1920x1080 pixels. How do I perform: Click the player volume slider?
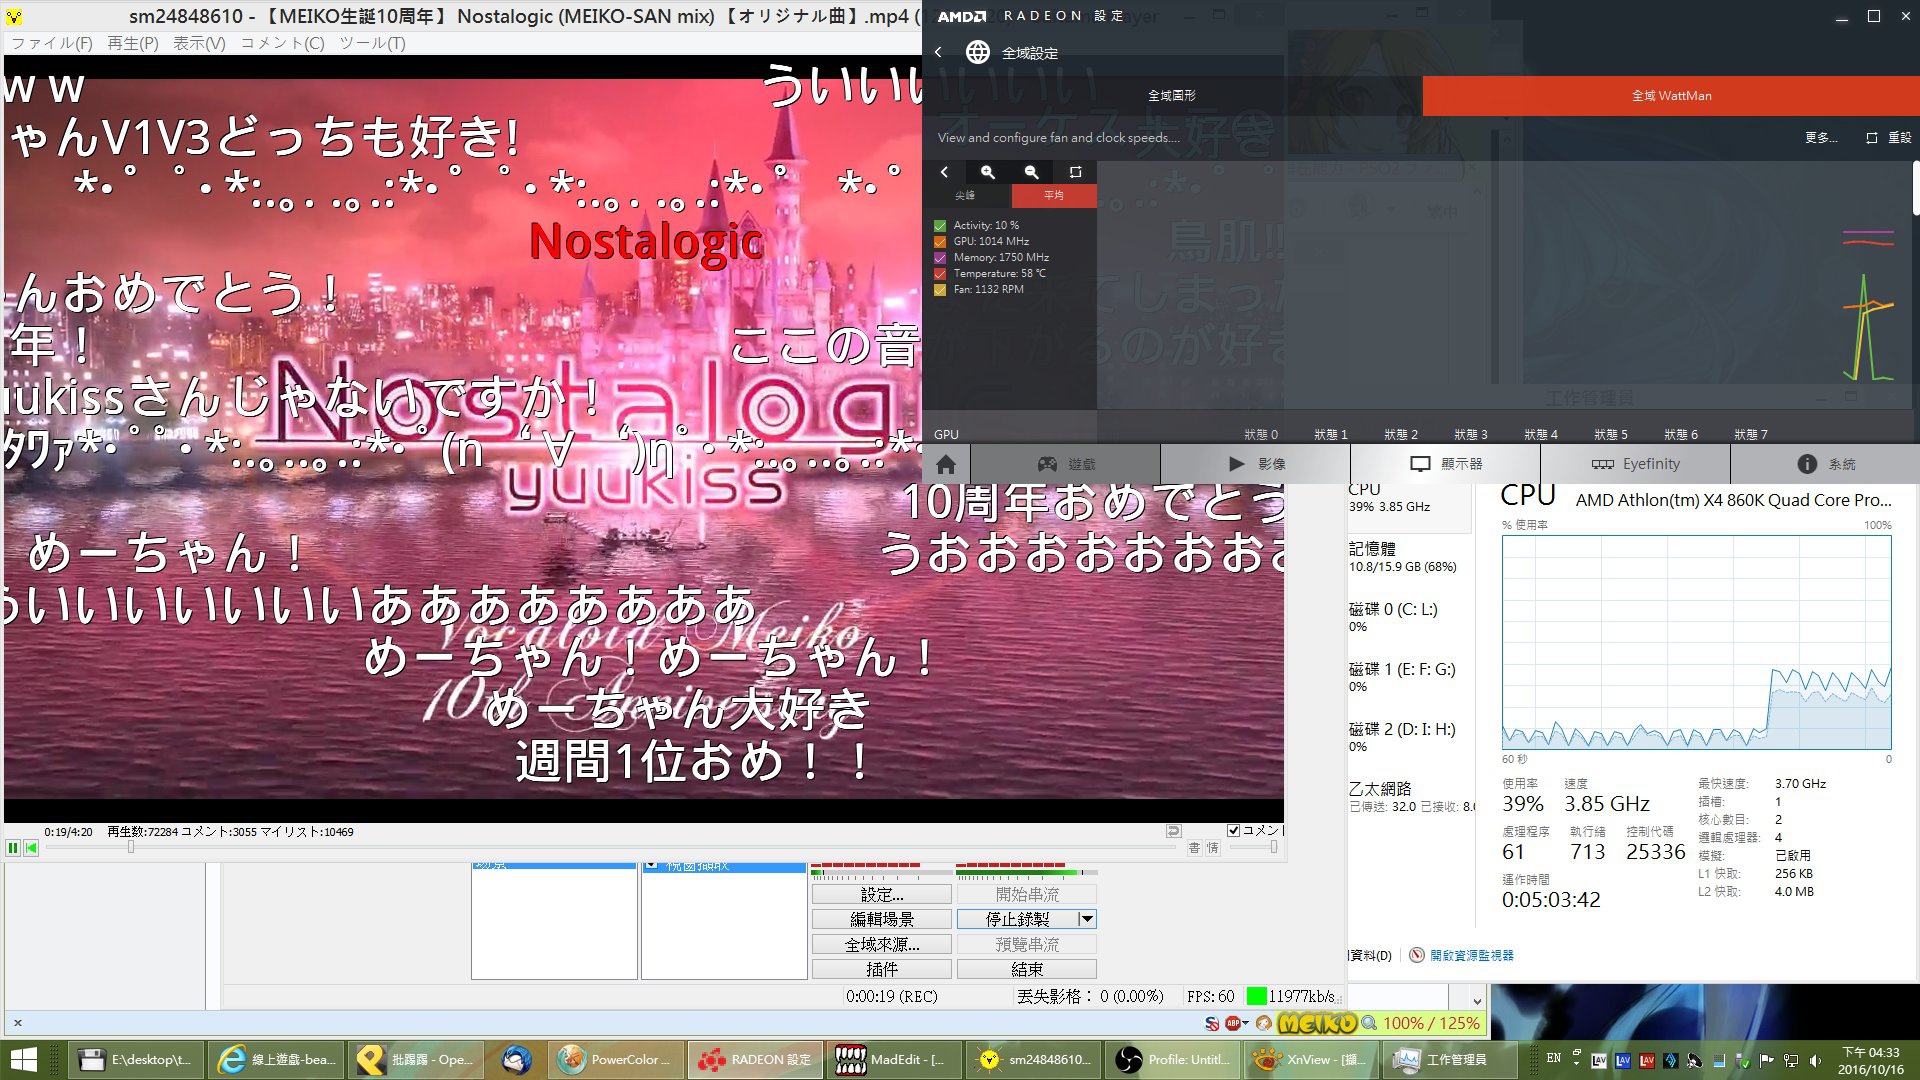click(1254, 848)
